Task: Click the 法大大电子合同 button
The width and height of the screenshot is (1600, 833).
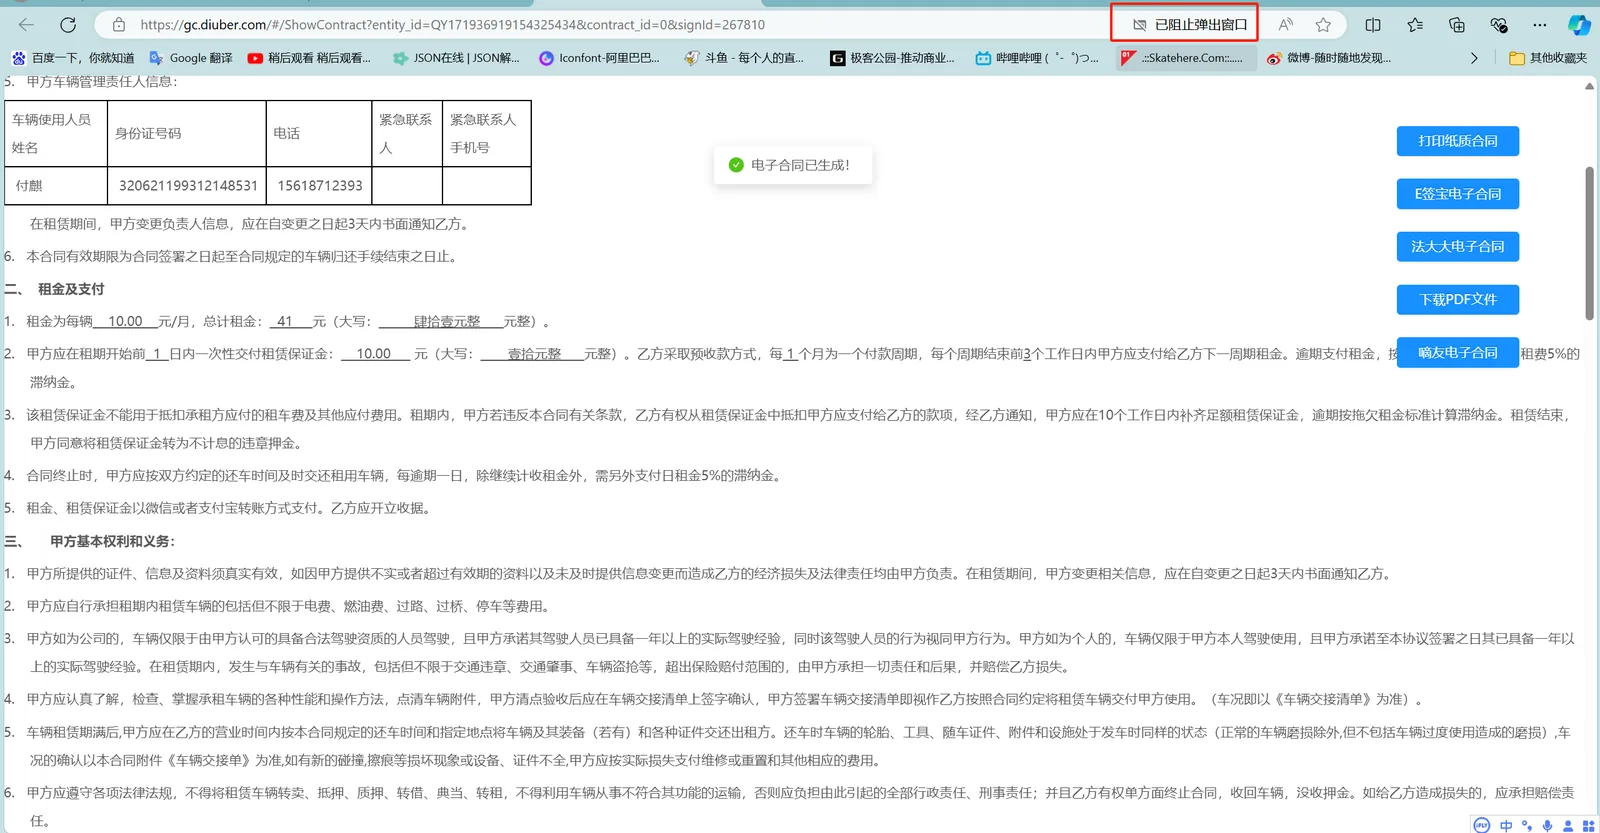Action: click(1457, 247)
